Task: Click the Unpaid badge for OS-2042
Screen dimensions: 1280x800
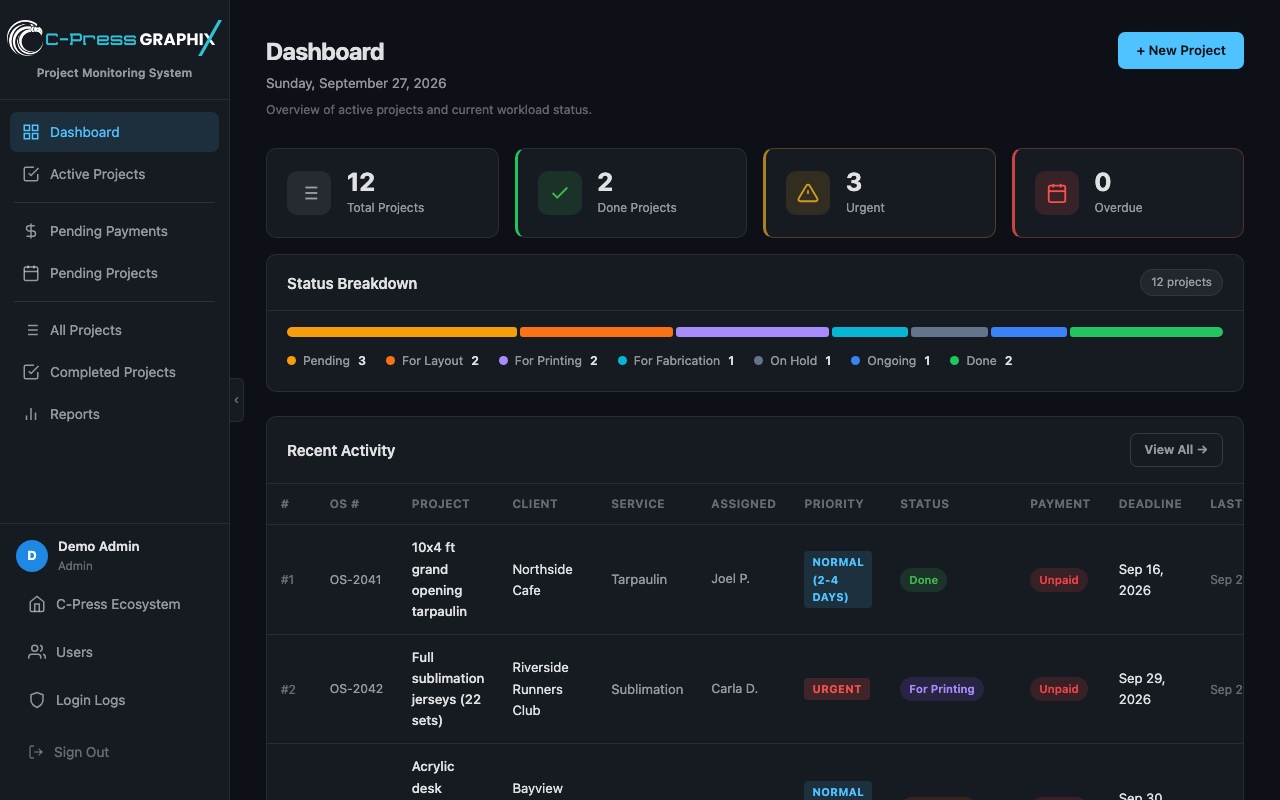Action: [x=1059, y=689]
